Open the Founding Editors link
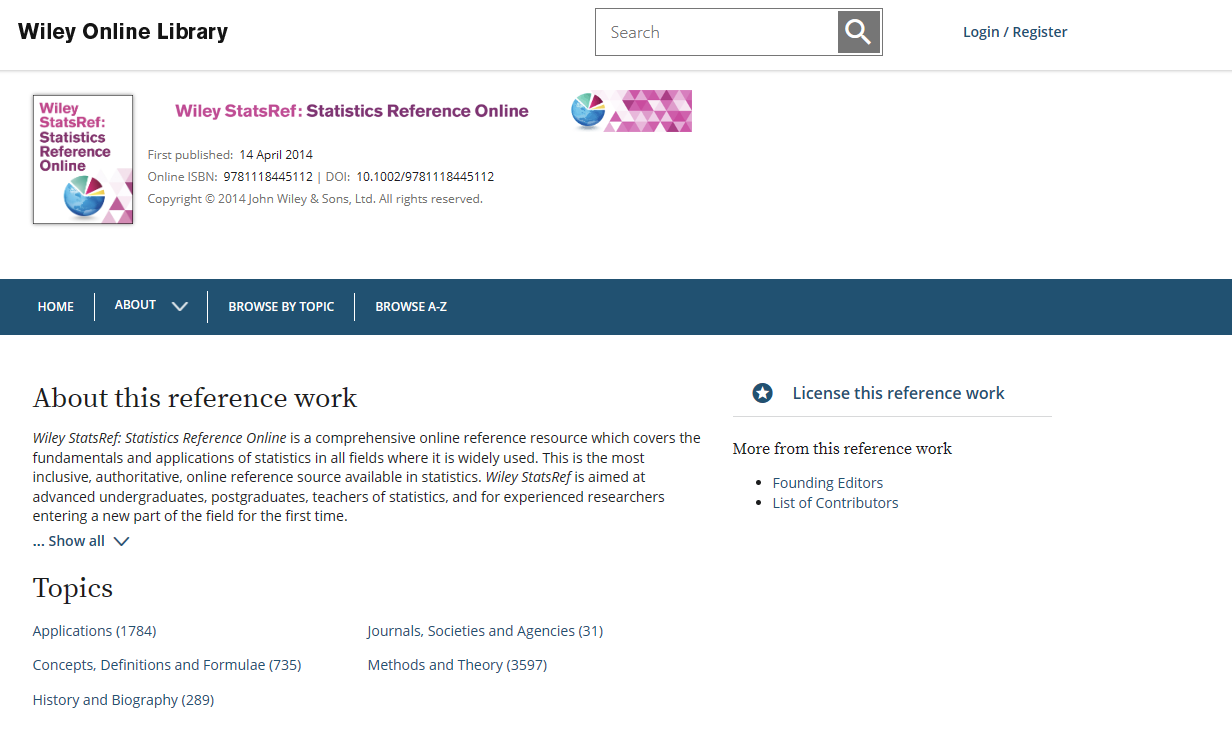The image size is (1232, 730). [x=828, y=483]
